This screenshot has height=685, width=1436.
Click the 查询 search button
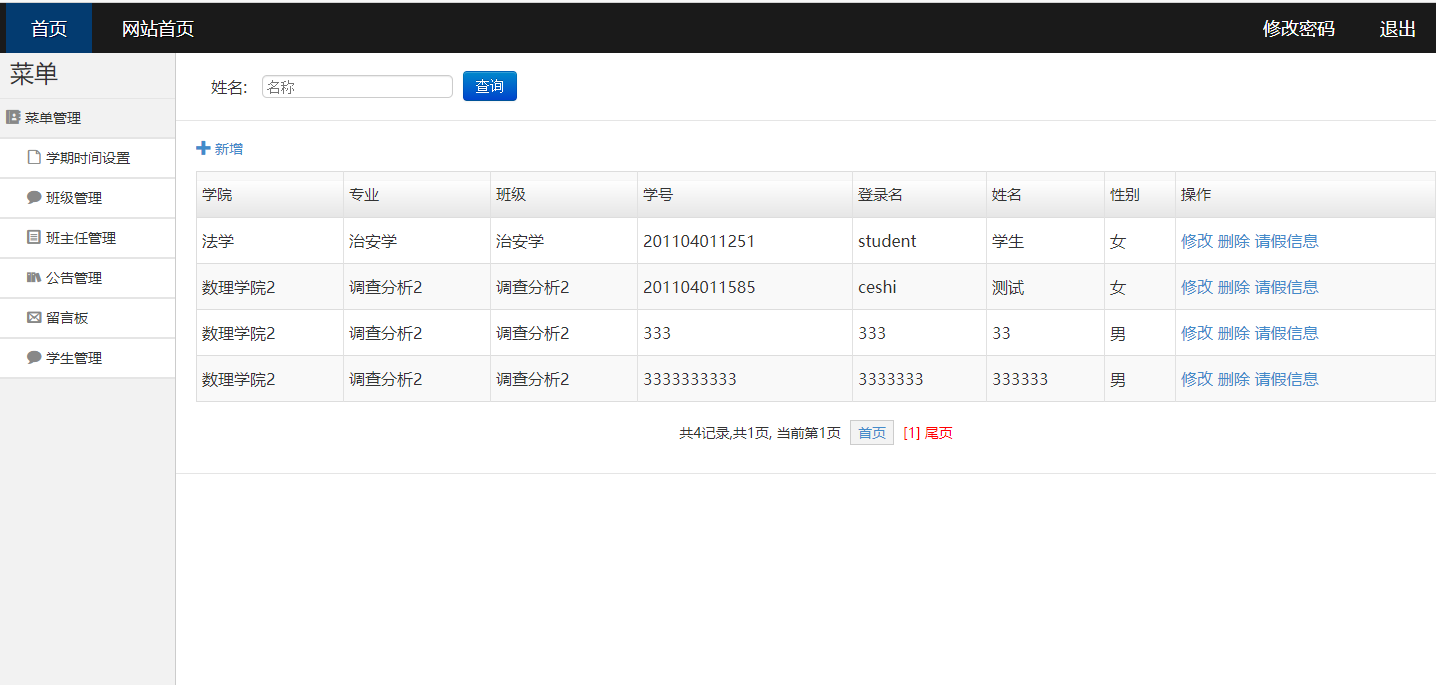point(489,86)
